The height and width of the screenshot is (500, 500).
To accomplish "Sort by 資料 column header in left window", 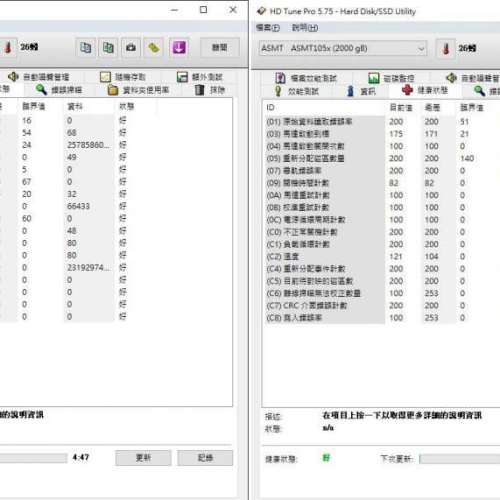I will pyautogui.click(x=75, y=106).
